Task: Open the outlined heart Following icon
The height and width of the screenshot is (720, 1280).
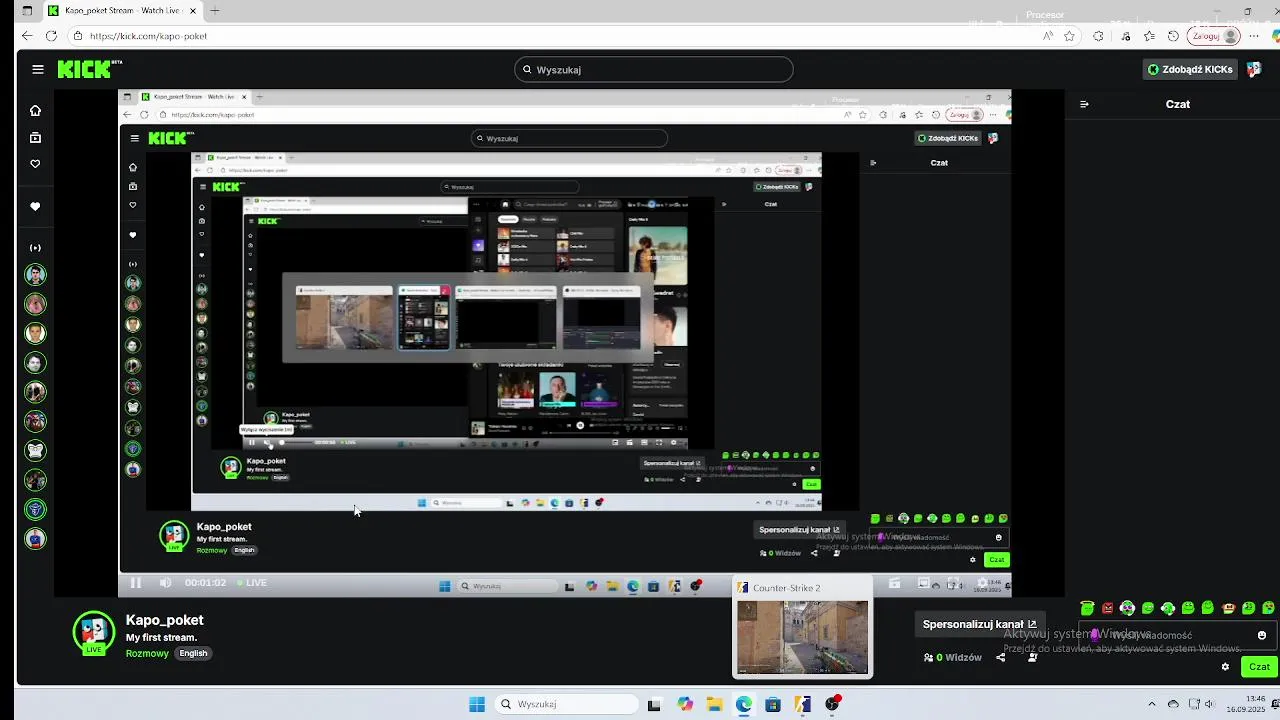Action: click(x=35, y=164)
